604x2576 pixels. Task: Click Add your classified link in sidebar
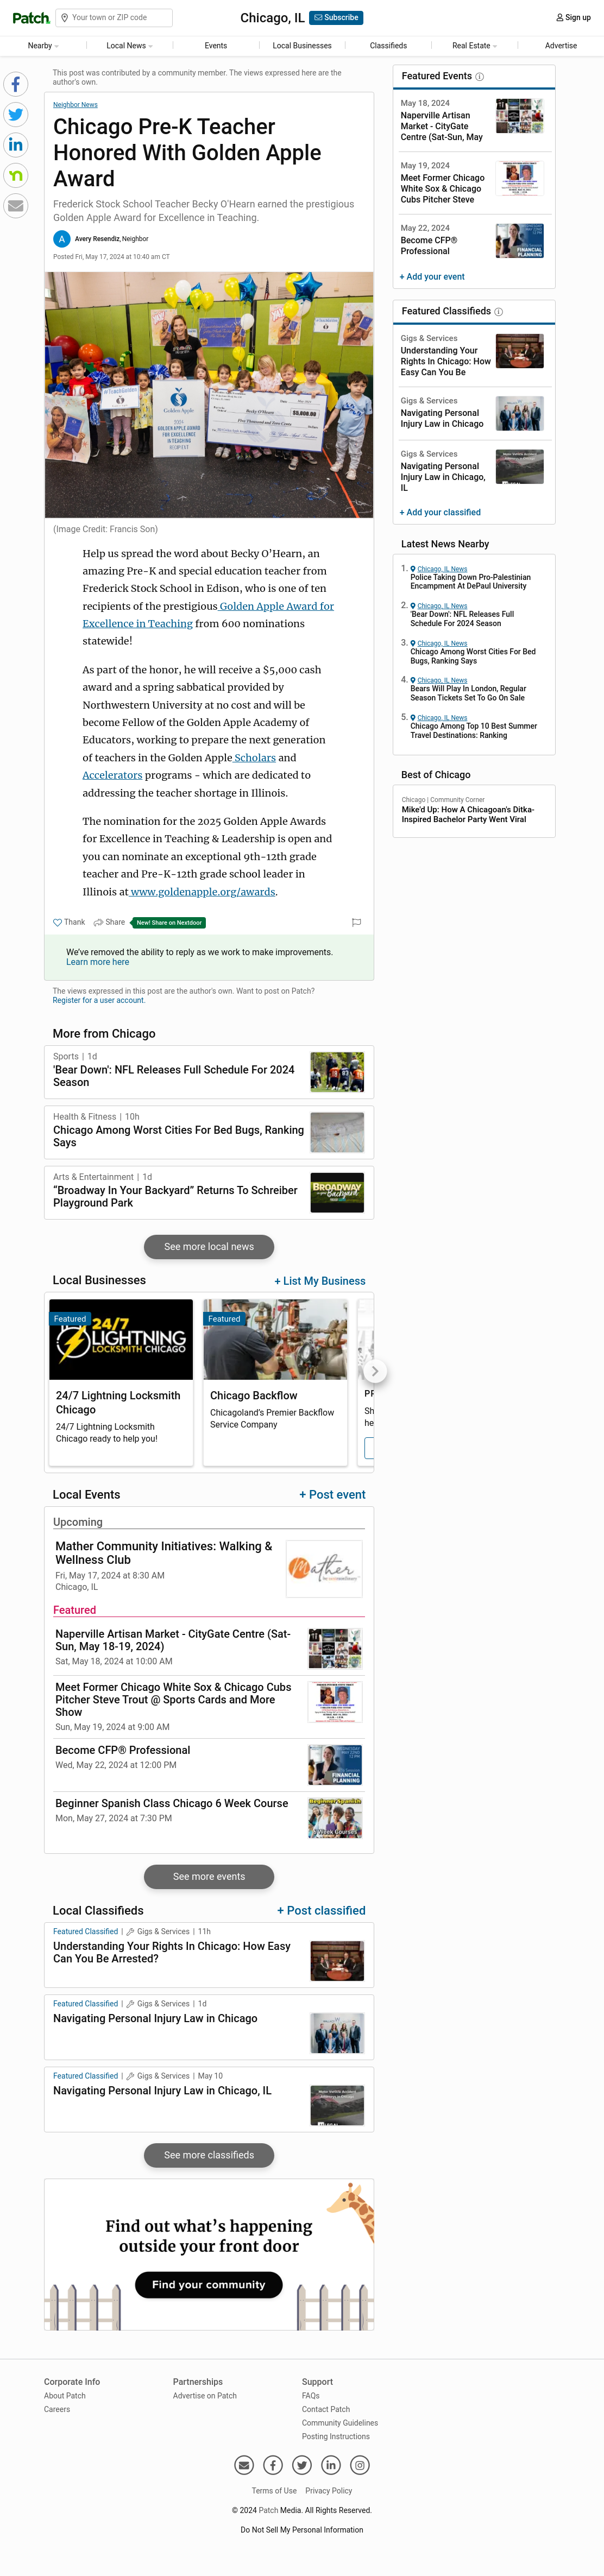tap(440, 513)
